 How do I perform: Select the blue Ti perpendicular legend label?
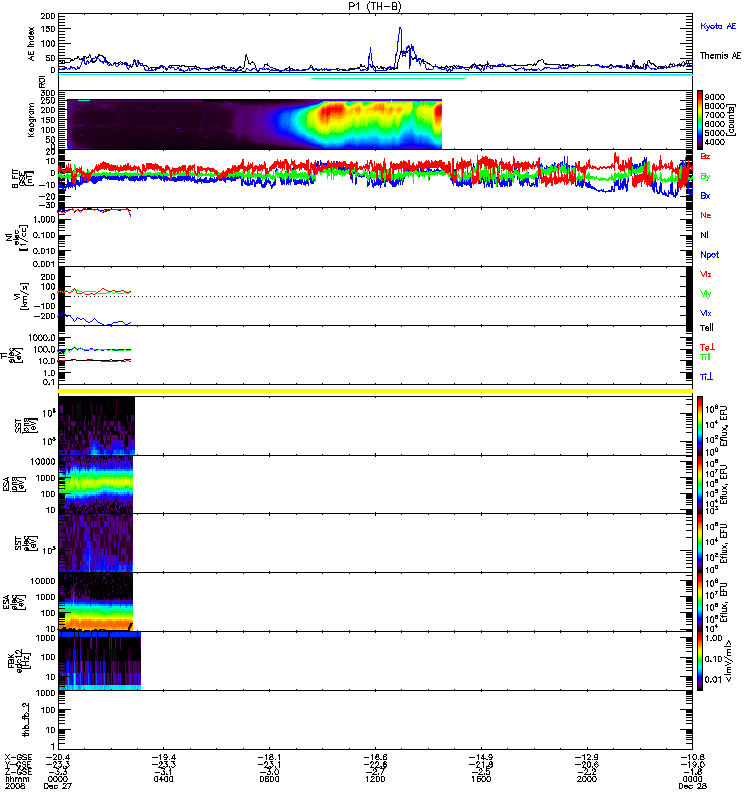706,377
